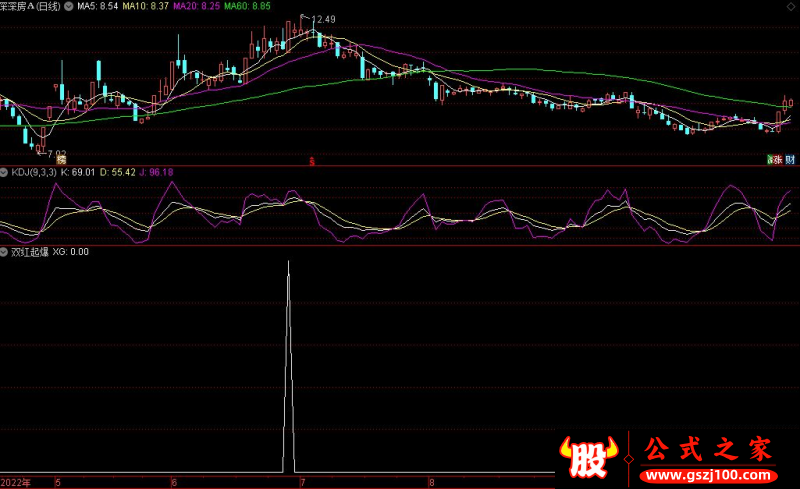Image resolution: width=800 pixels, height=489 pixels.
Task: Open the KDJ(9,3,3) indicator dropdown
Action: [x=6, y=172]
